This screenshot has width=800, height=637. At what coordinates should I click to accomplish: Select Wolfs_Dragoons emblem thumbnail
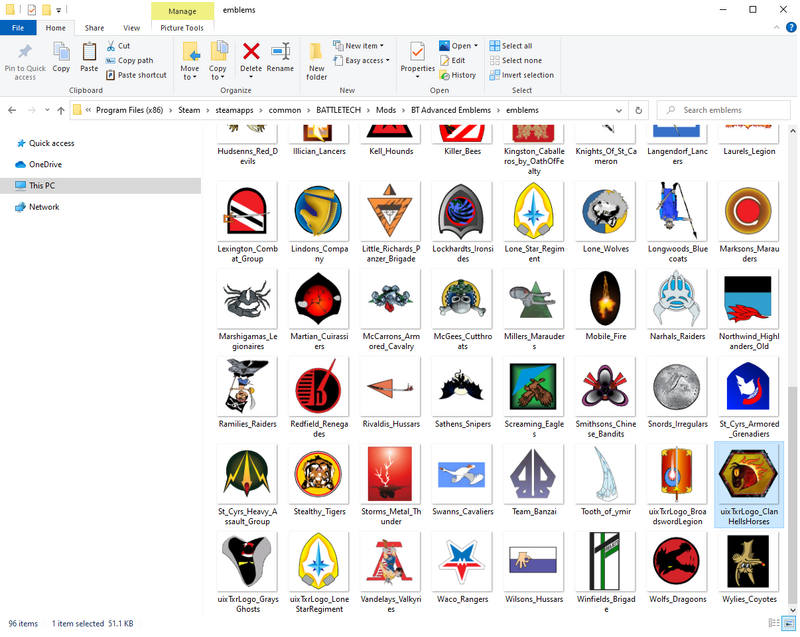[x=677, y=563]
